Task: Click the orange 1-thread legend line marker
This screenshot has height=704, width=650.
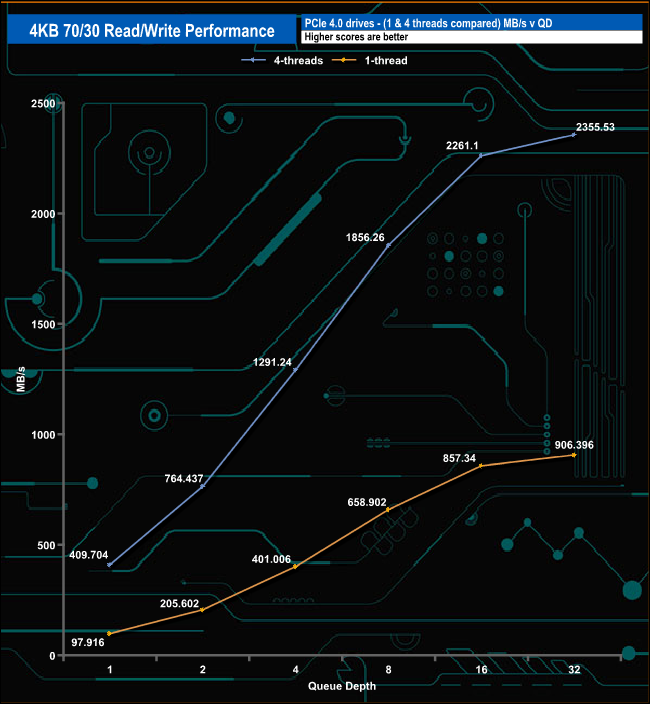Action: point(344,60)
